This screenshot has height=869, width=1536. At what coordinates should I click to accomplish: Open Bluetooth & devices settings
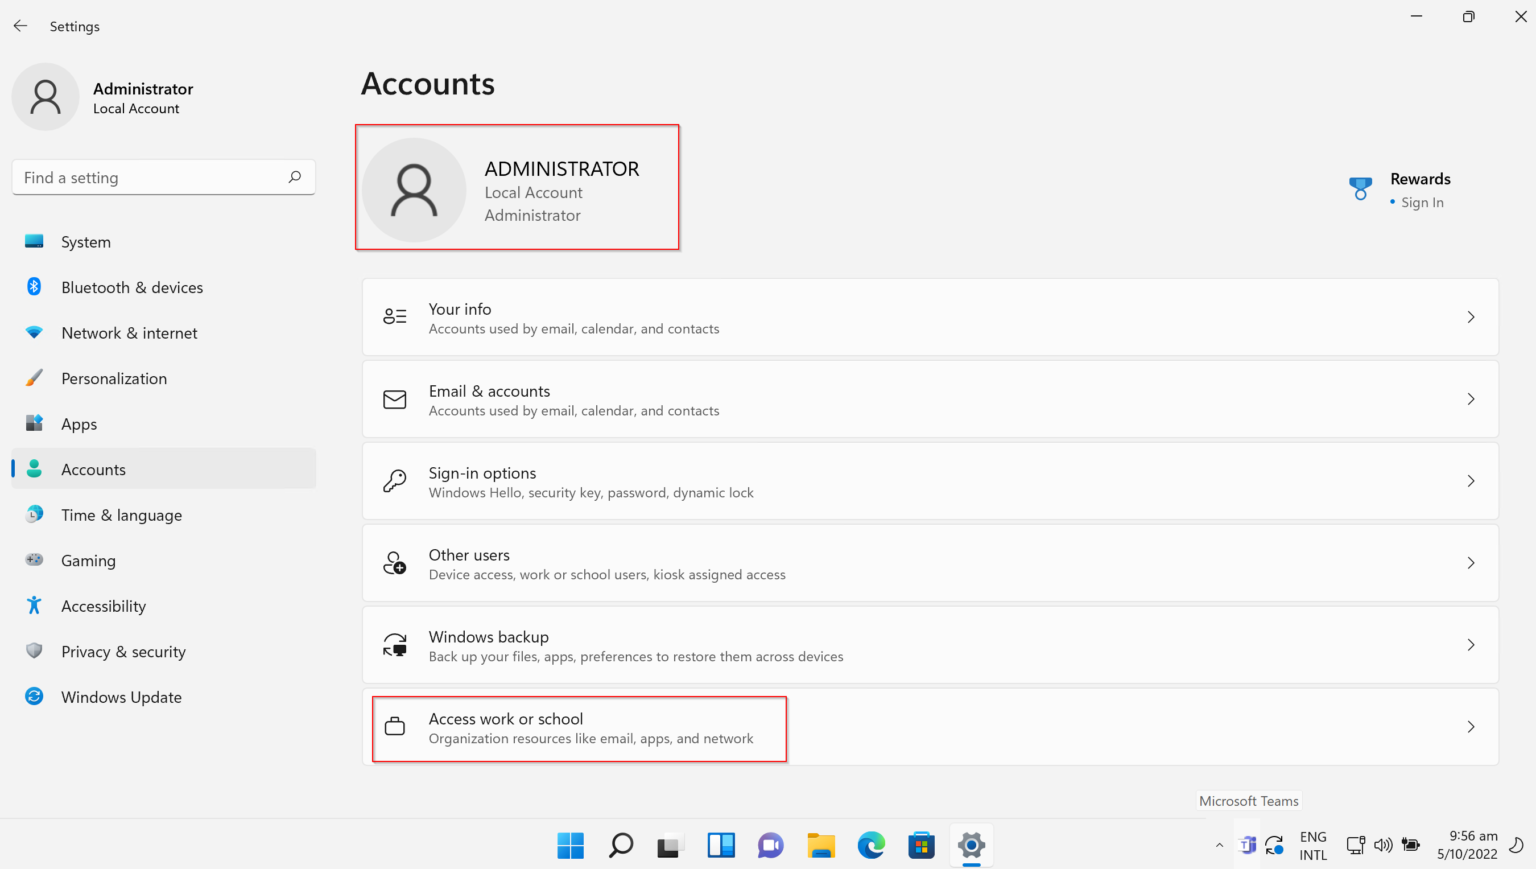pos(131,287)
